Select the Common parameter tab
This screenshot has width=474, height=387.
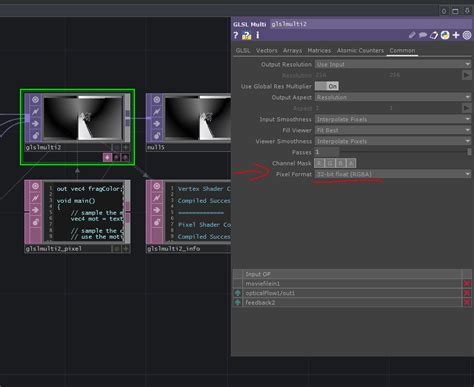(x=402, y=50)
